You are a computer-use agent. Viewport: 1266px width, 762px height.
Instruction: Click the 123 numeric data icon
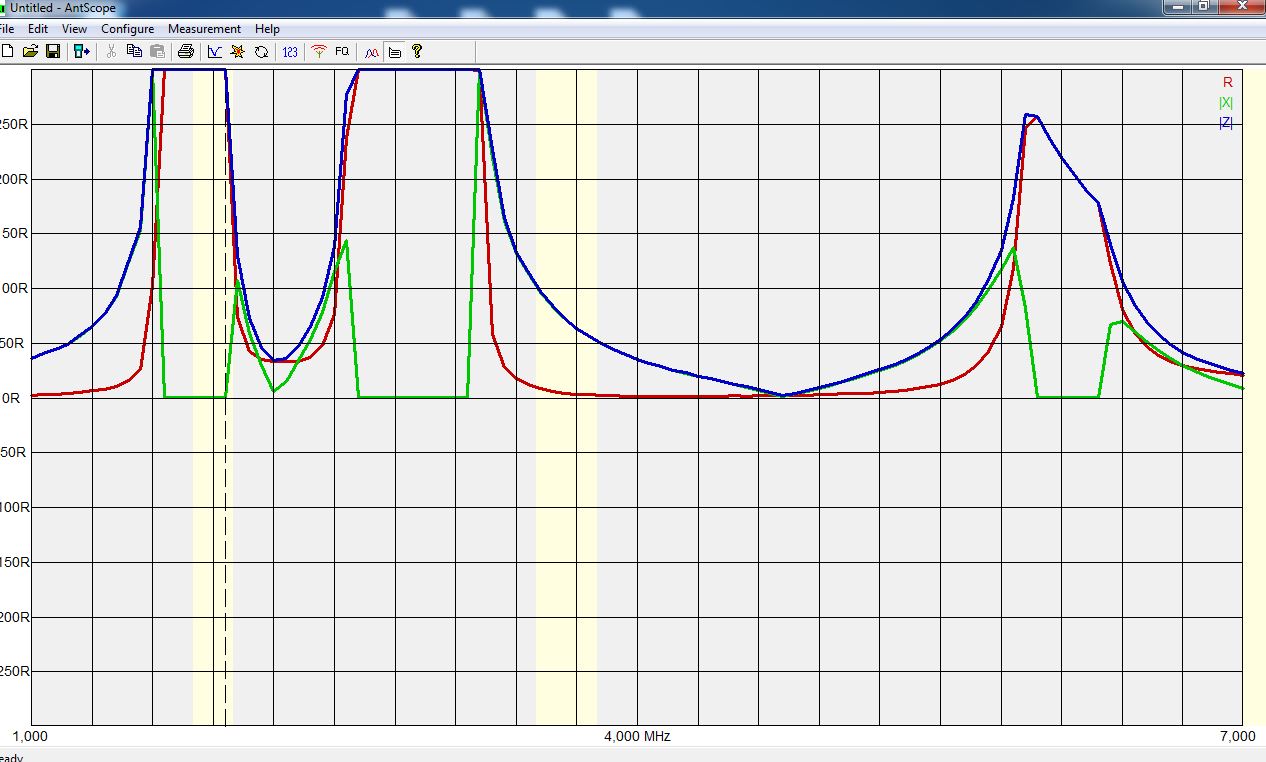pos(290,51)
